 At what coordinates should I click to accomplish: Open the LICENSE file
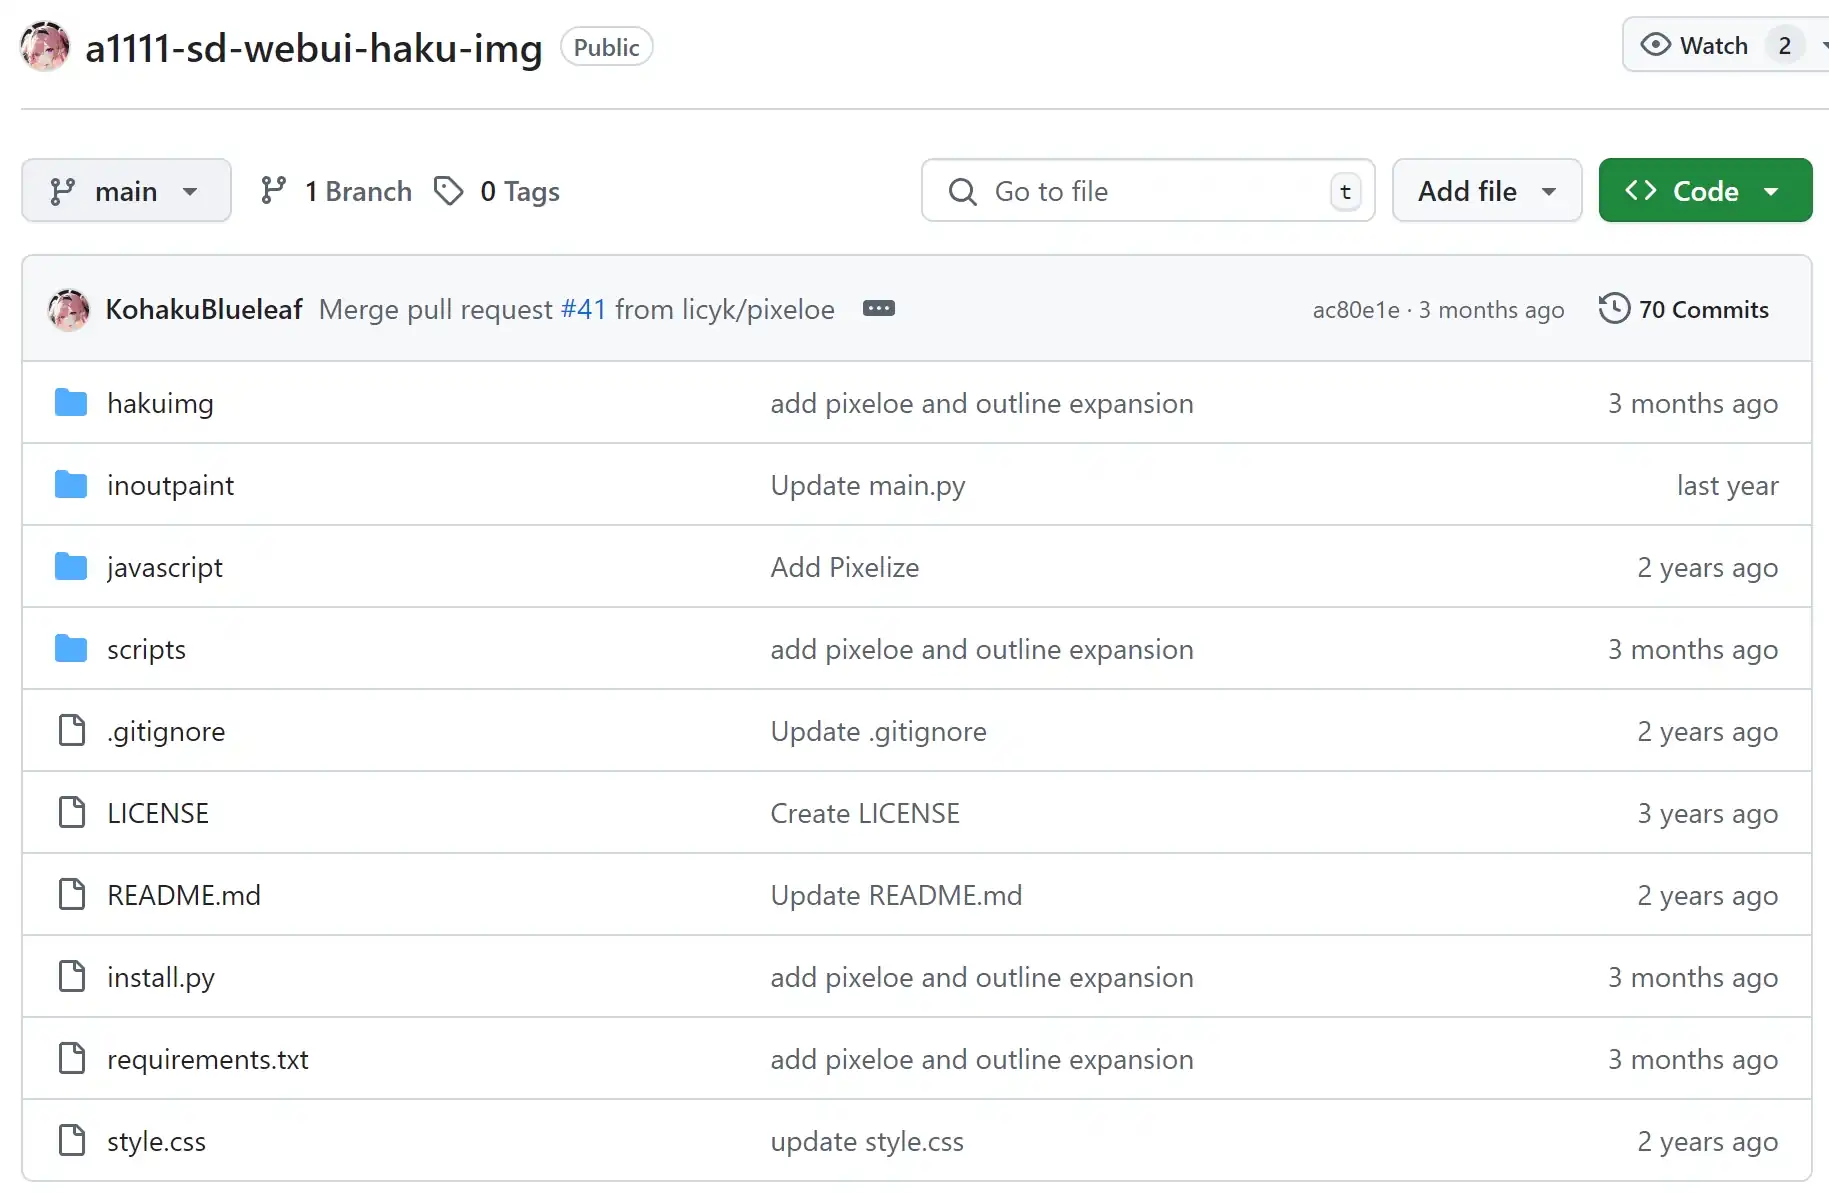click(158, 813)
